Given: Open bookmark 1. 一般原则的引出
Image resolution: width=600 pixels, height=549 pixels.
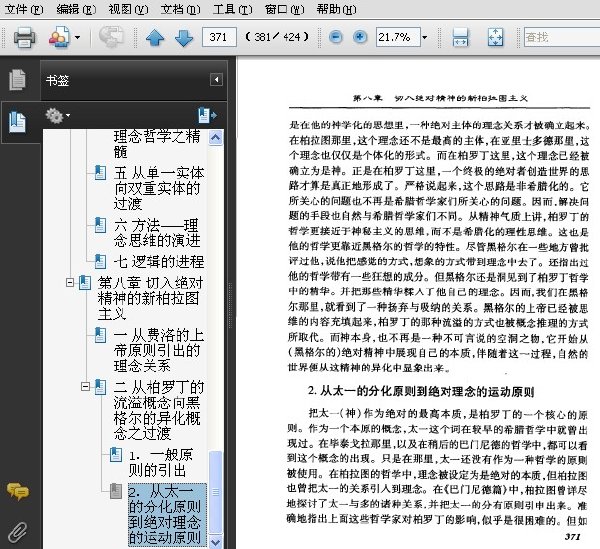Looking at the screenshot, I should (x=161, y=463).
